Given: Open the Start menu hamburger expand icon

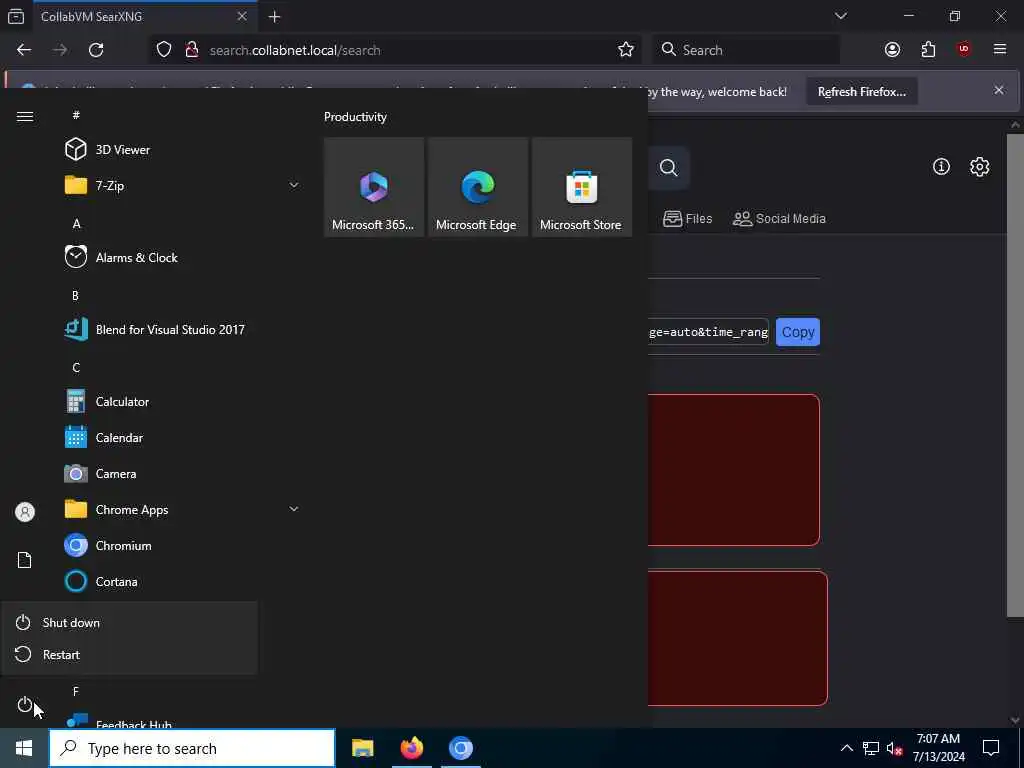Looking at the screenshot, I should point(25,116).
